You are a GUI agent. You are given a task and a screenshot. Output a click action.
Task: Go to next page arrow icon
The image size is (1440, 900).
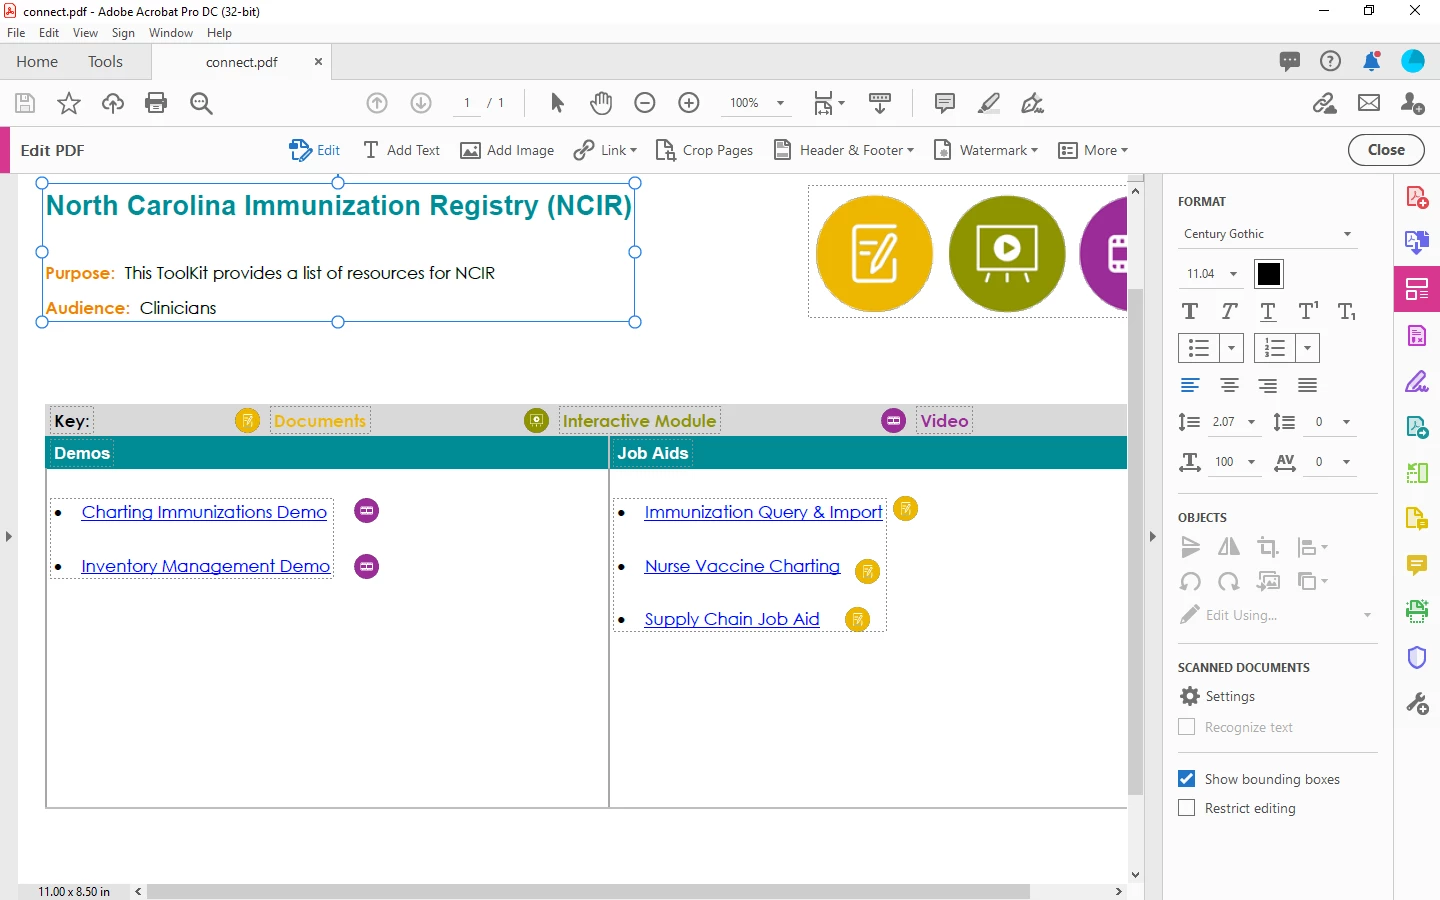click(x=421, y=103)
